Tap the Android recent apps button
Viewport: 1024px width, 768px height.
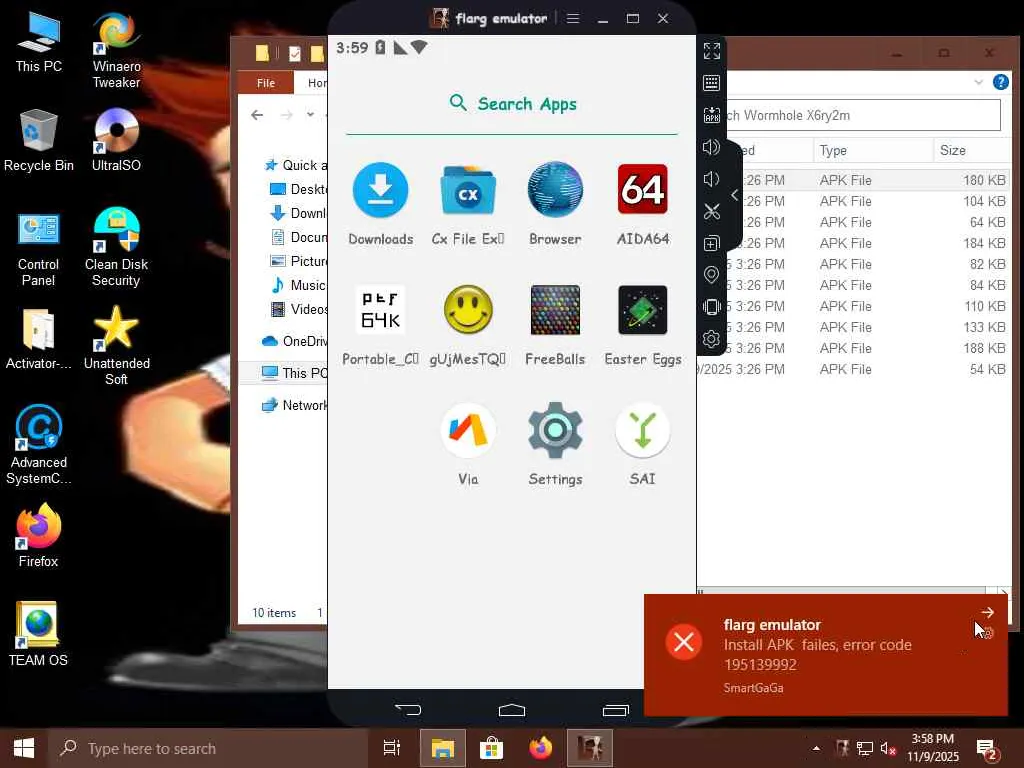click(x=616, y=710)
